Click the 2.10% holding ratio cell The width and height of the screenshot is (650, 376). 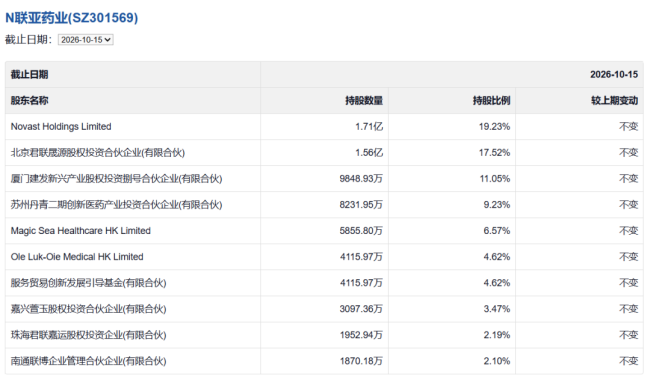click(497, 361)
